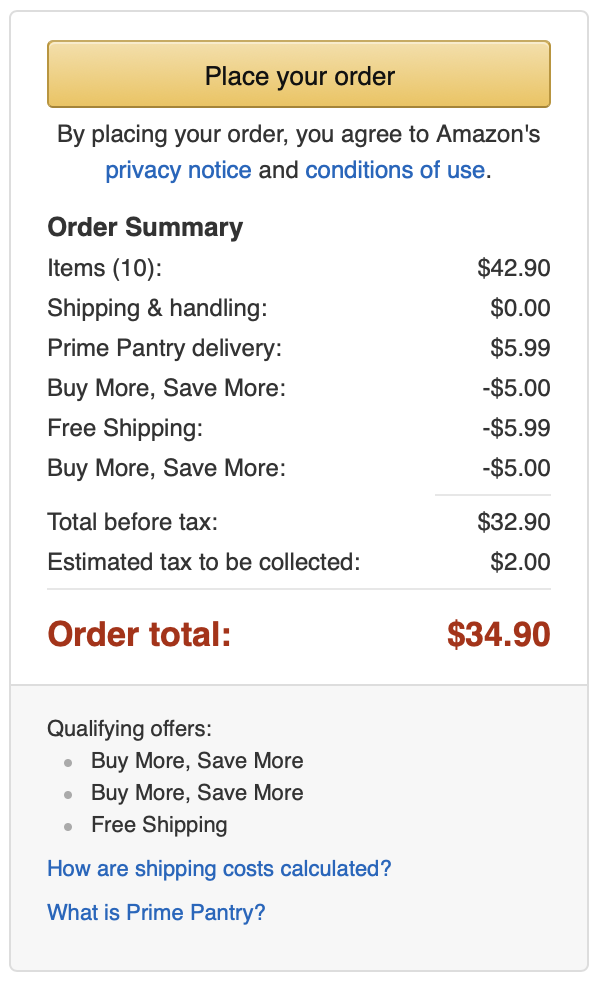Click the $5.99 Prime Pantry delivery amount
The image size is (604, 986).
pos(520,348)
